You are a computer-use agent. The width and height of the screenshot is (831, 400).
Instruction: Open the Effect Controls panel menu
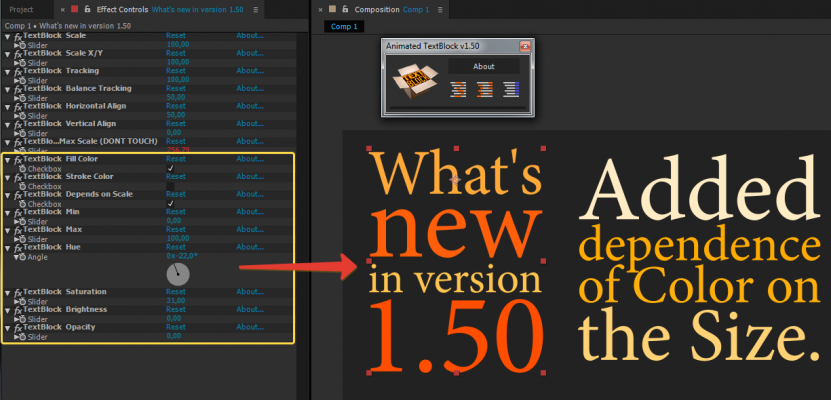click(x=257, y=9)
